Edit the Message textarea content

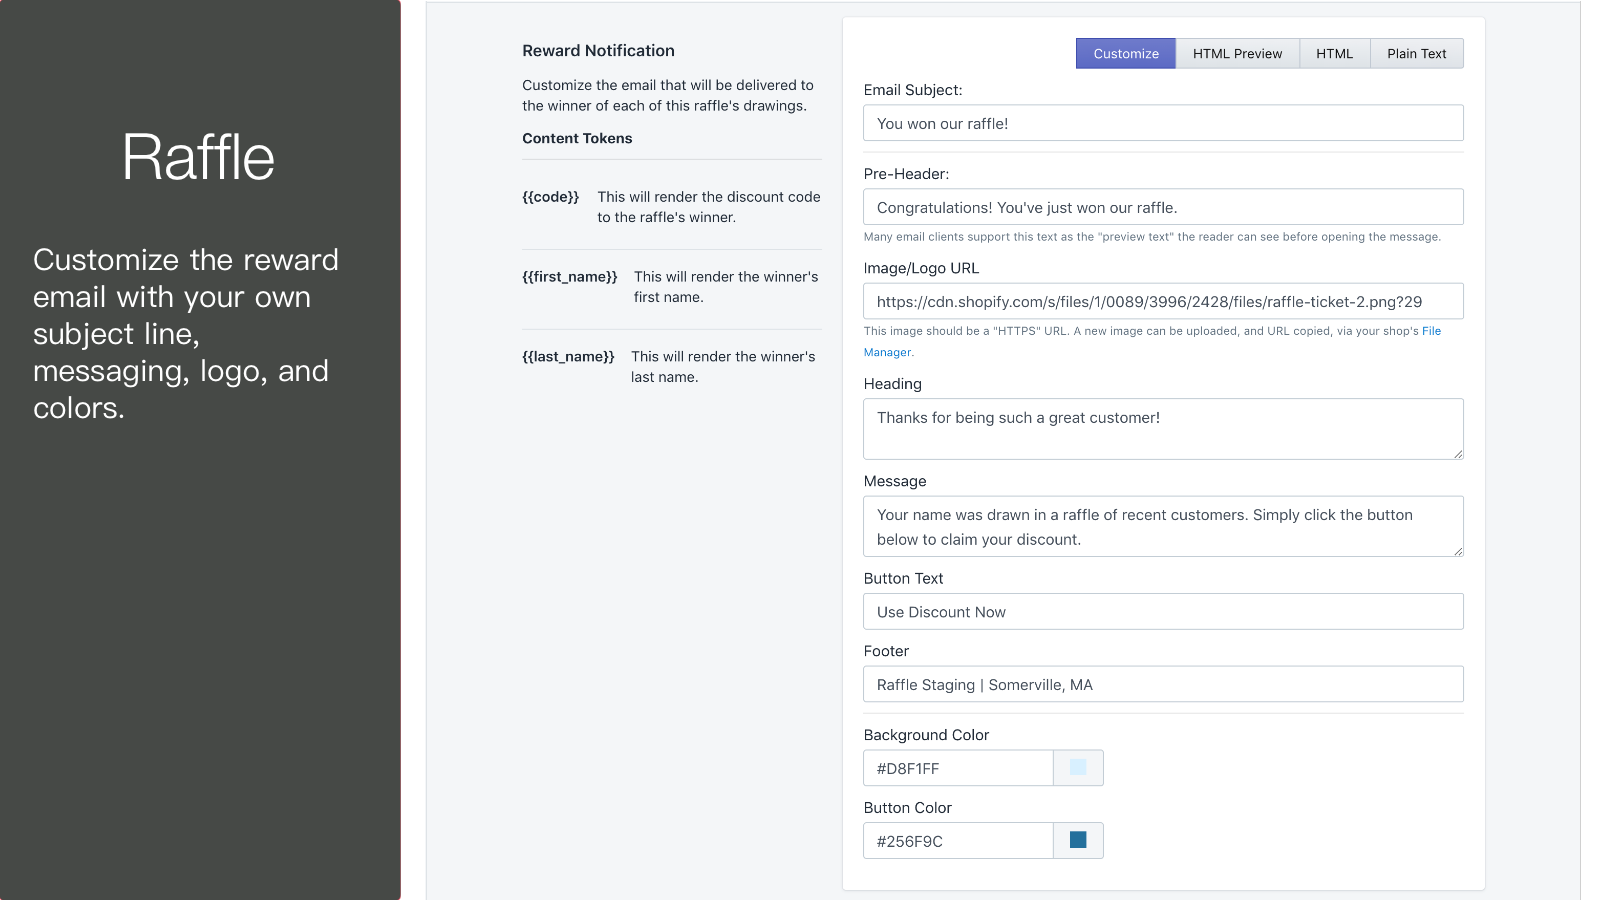pyautogui.click(x=1163, y=526)
